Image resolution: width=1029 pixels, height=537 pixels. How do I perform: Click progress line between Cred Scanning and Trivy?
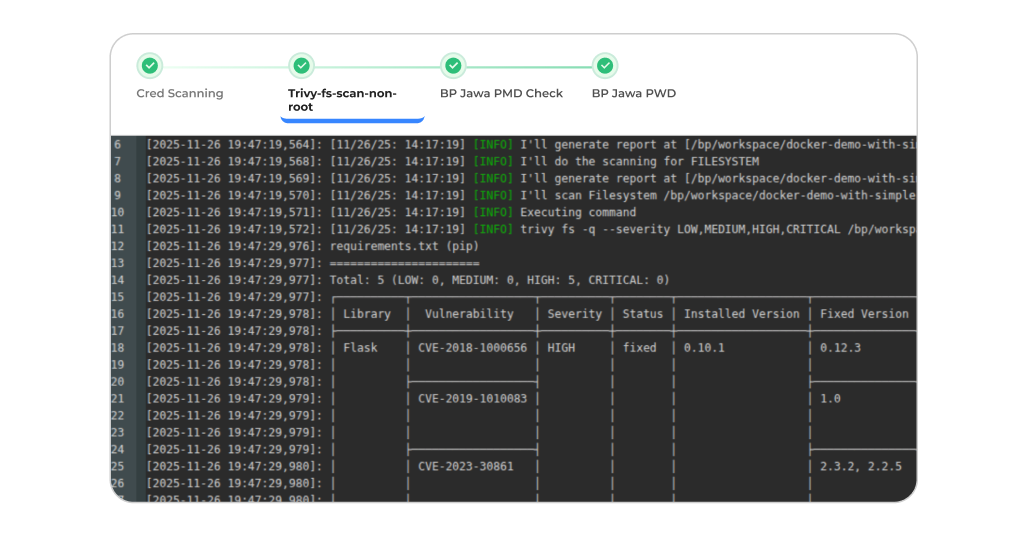[x=225, y=67]
